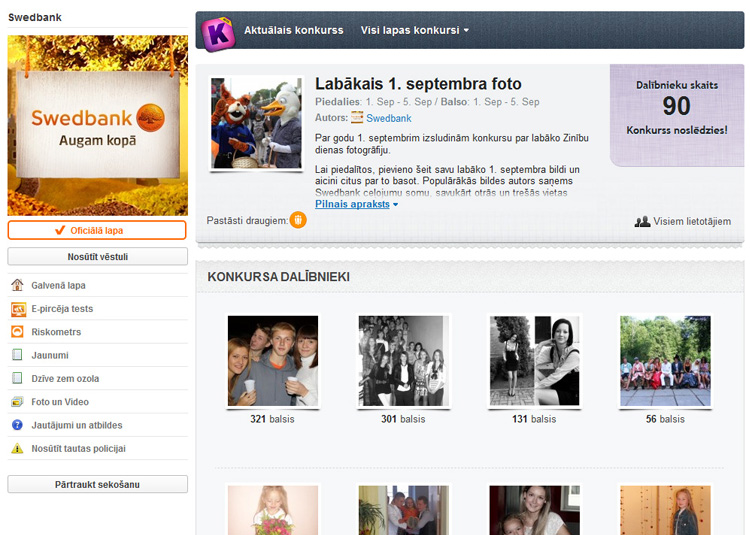Click the home icon beside Galvenā lapa
Screen dimensions: 750x535
coord(17,285)
